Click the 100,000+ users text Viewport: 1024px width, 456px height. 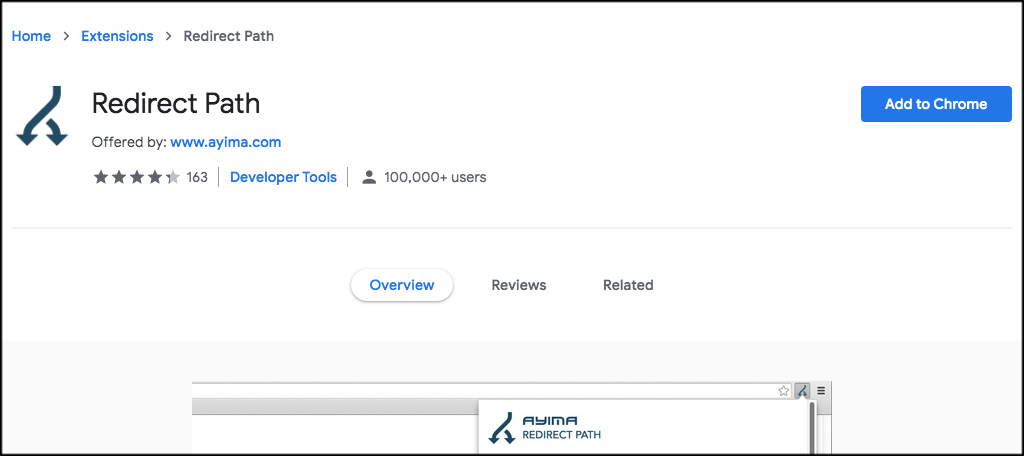(x=435, y=177)
